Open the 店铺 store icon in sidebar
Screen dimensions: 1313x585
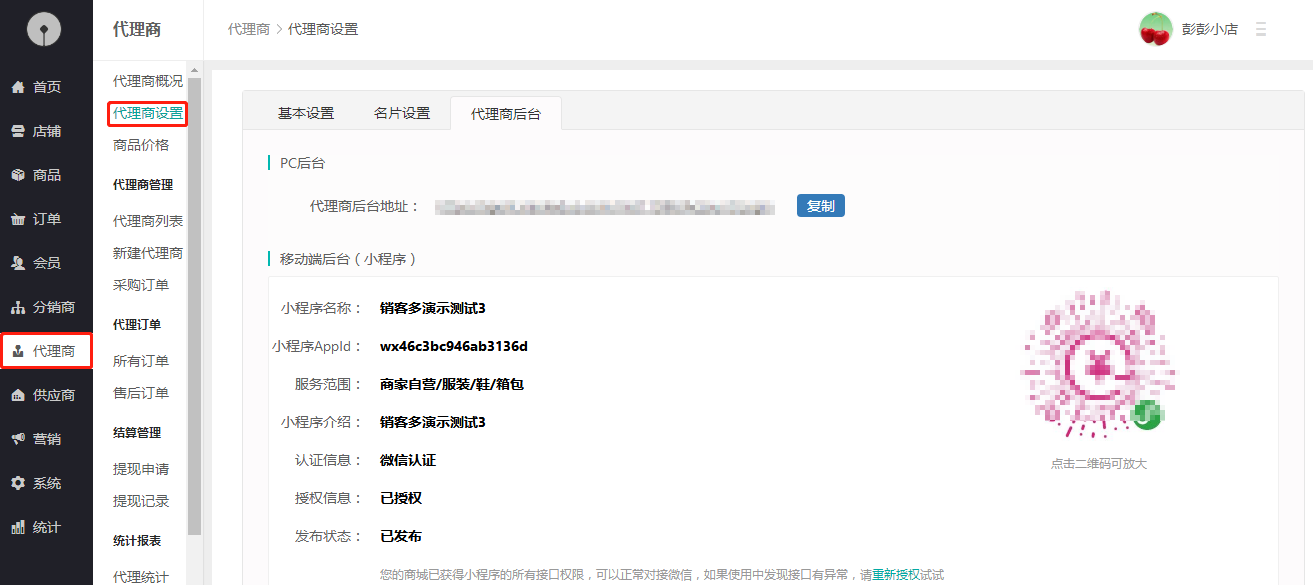coord(18,131)
